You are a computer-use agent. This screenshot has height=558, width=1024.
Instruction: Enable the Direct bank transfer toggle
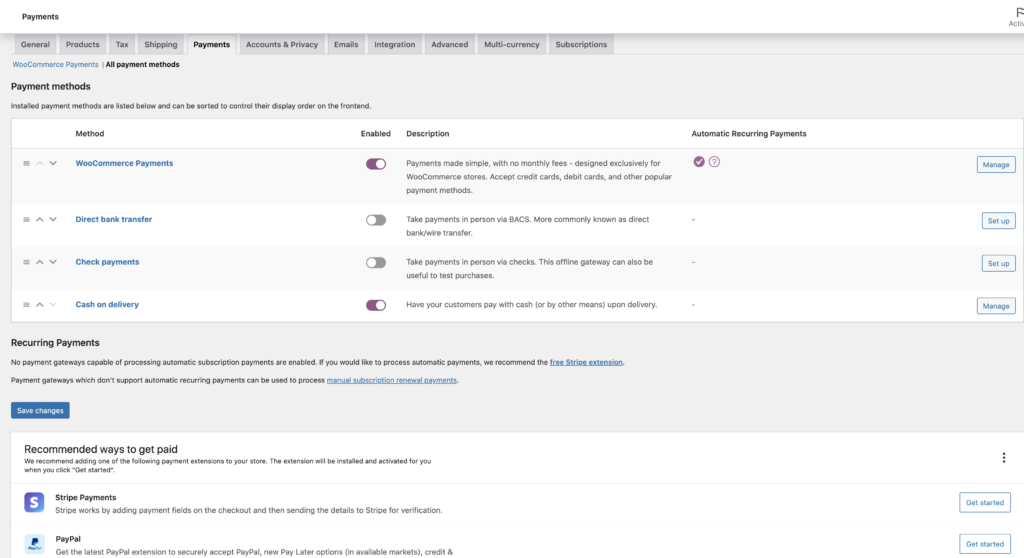click(376, 220)
